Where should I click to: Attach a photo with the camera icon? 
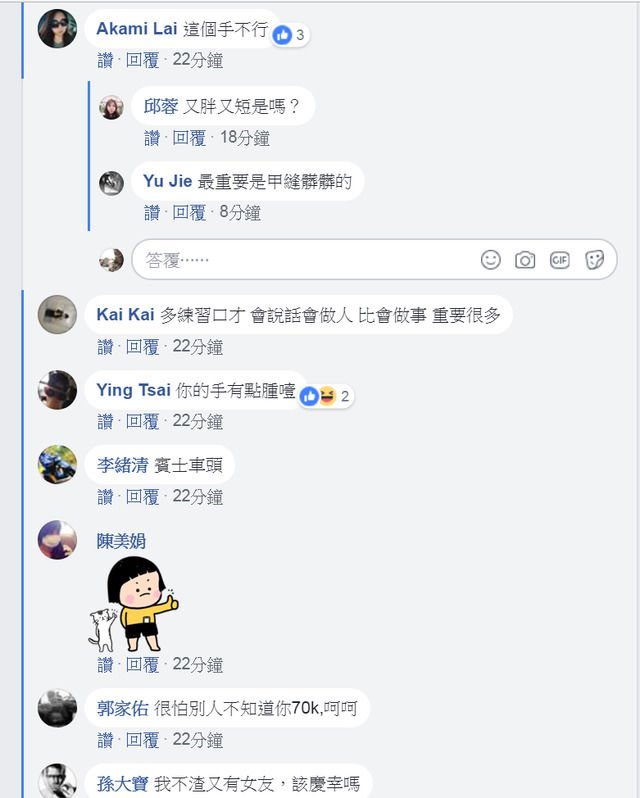(x=525, y=260)
